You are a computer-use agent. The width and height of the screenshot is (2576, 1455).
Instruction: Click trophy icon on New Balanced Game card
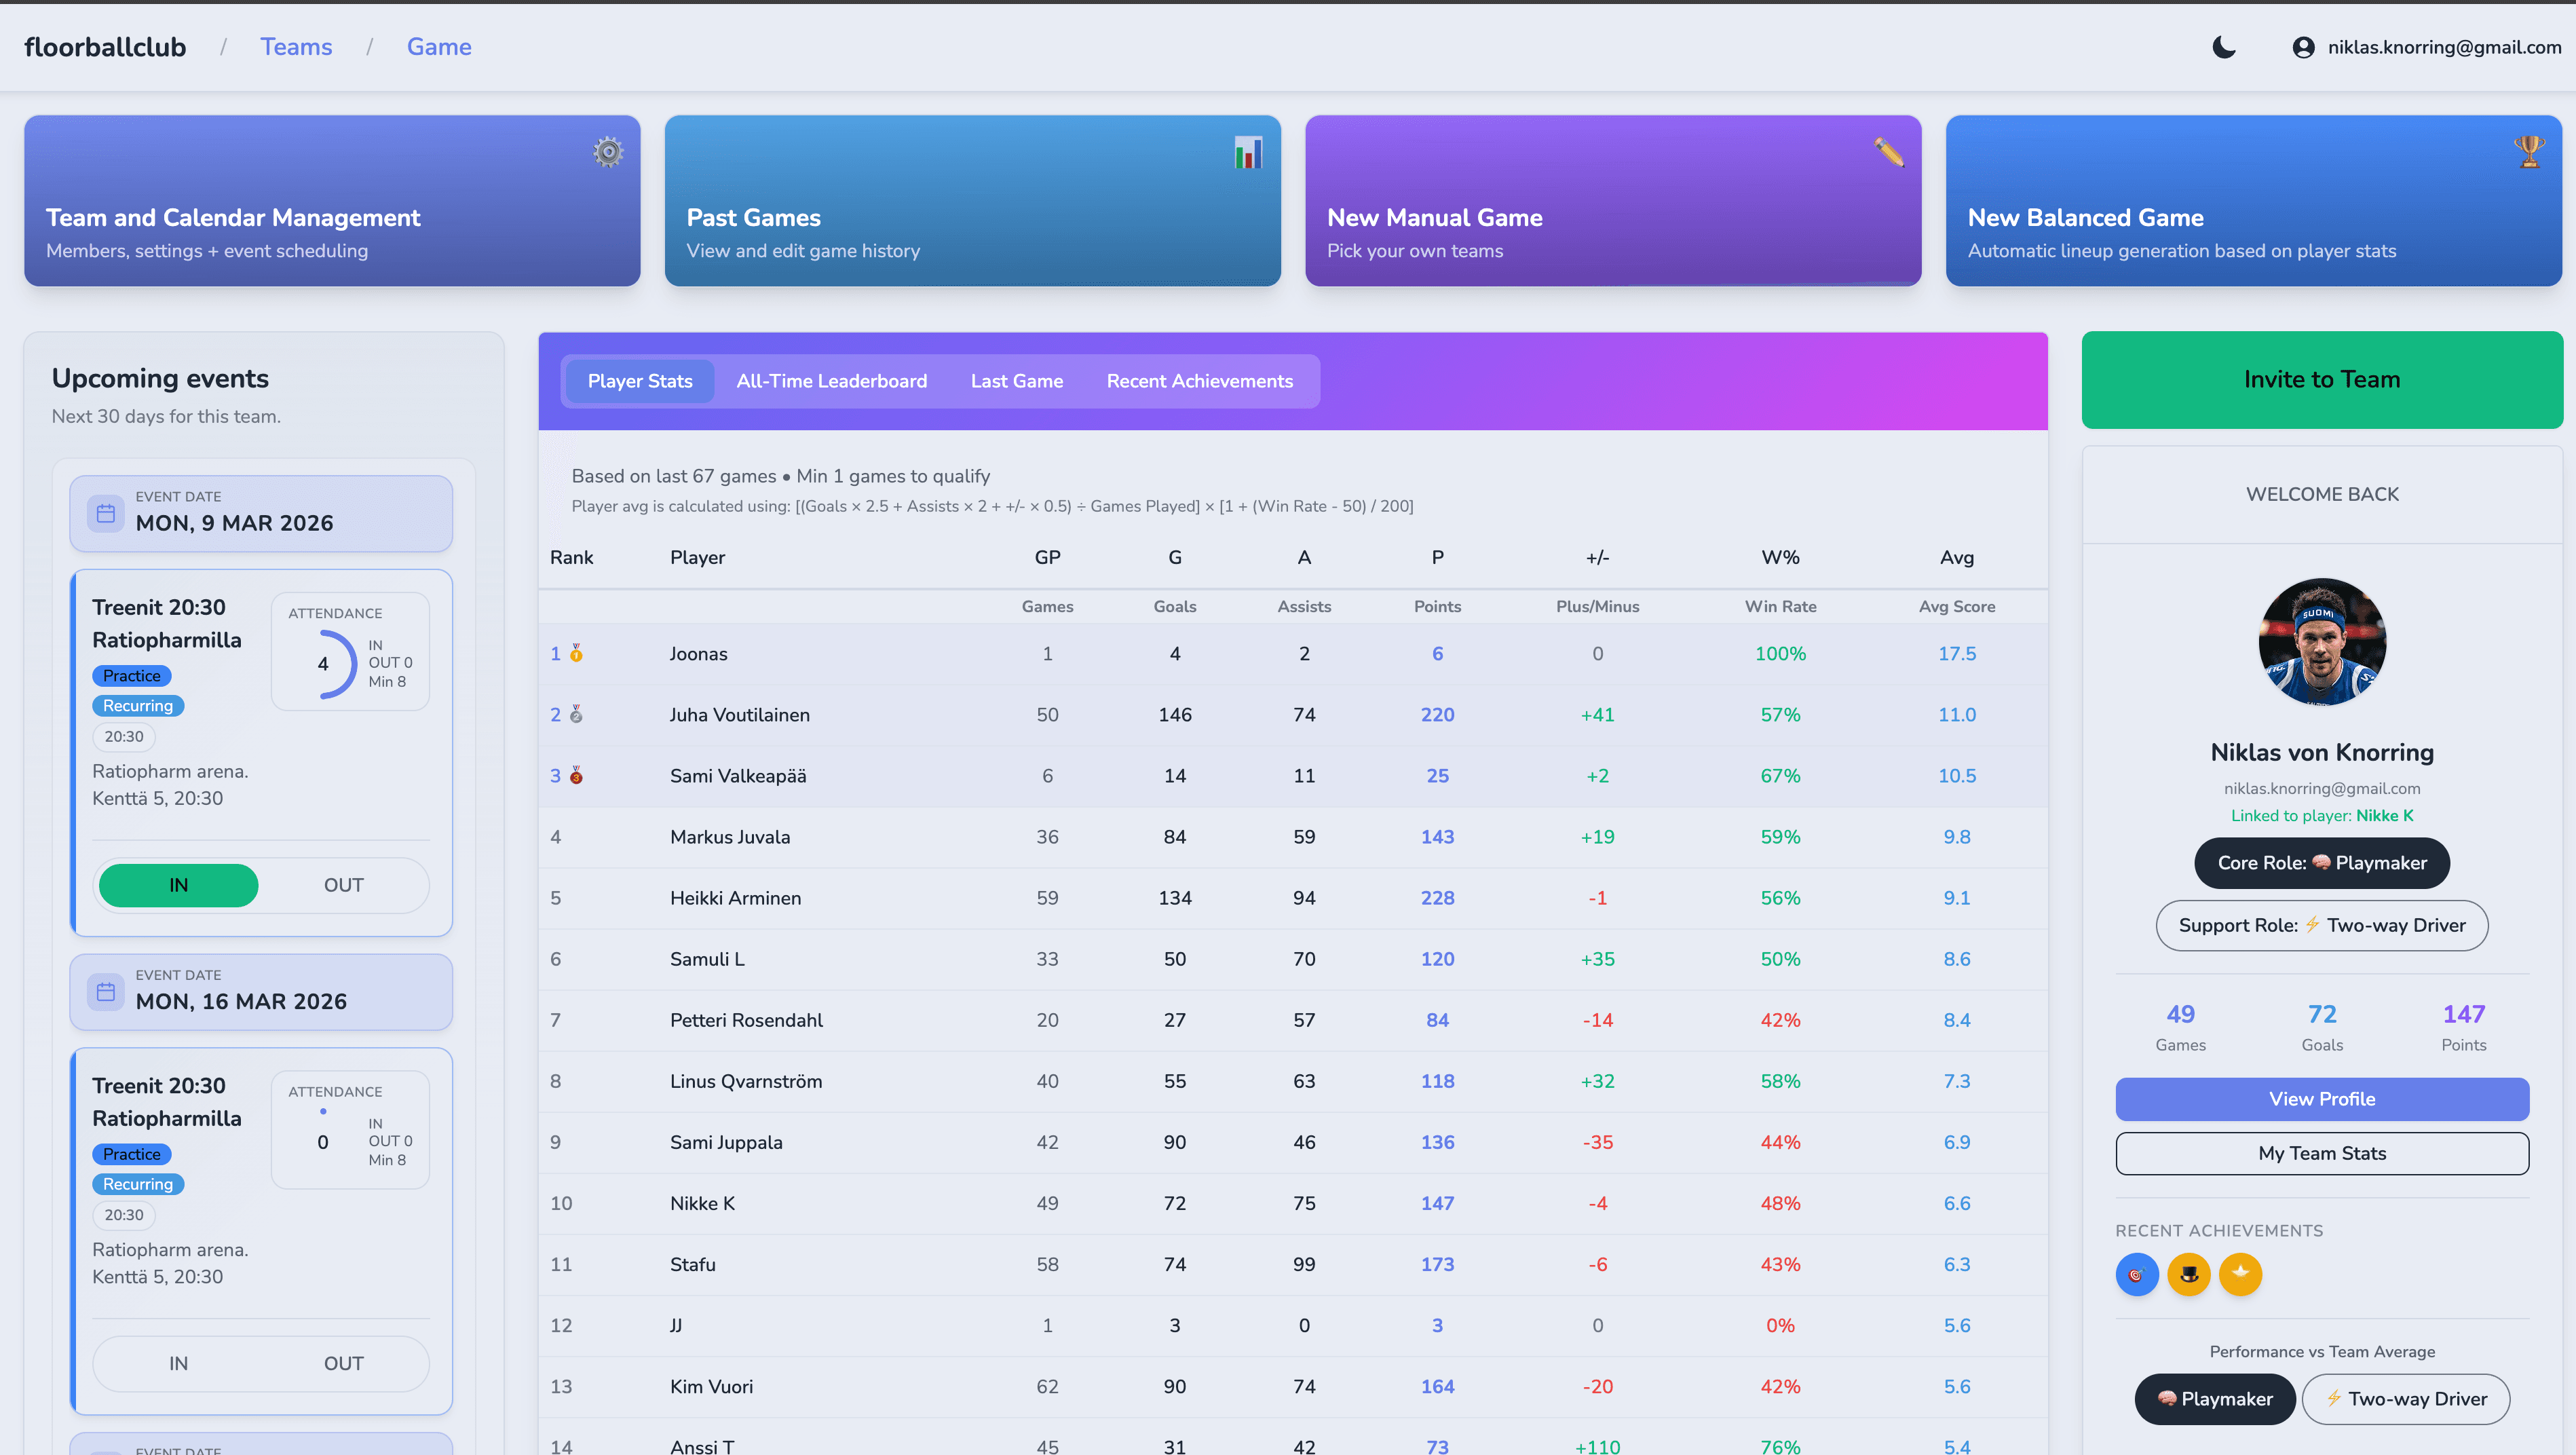[2529, 152]
